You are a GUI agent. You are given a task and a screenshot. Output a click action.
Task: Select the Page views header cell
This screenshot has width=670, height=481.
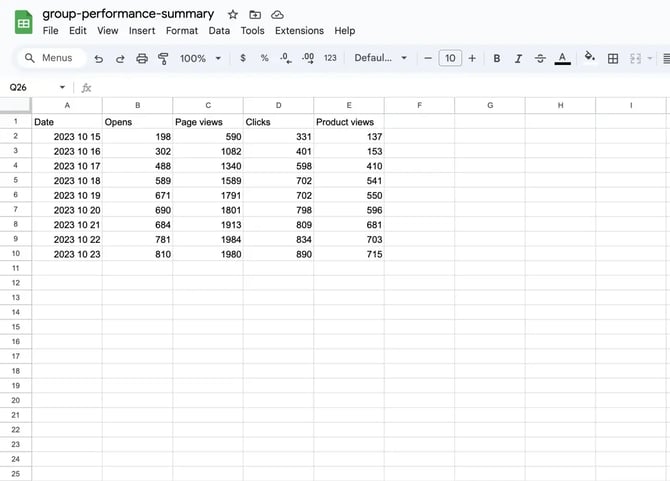(x=208, y=122)
